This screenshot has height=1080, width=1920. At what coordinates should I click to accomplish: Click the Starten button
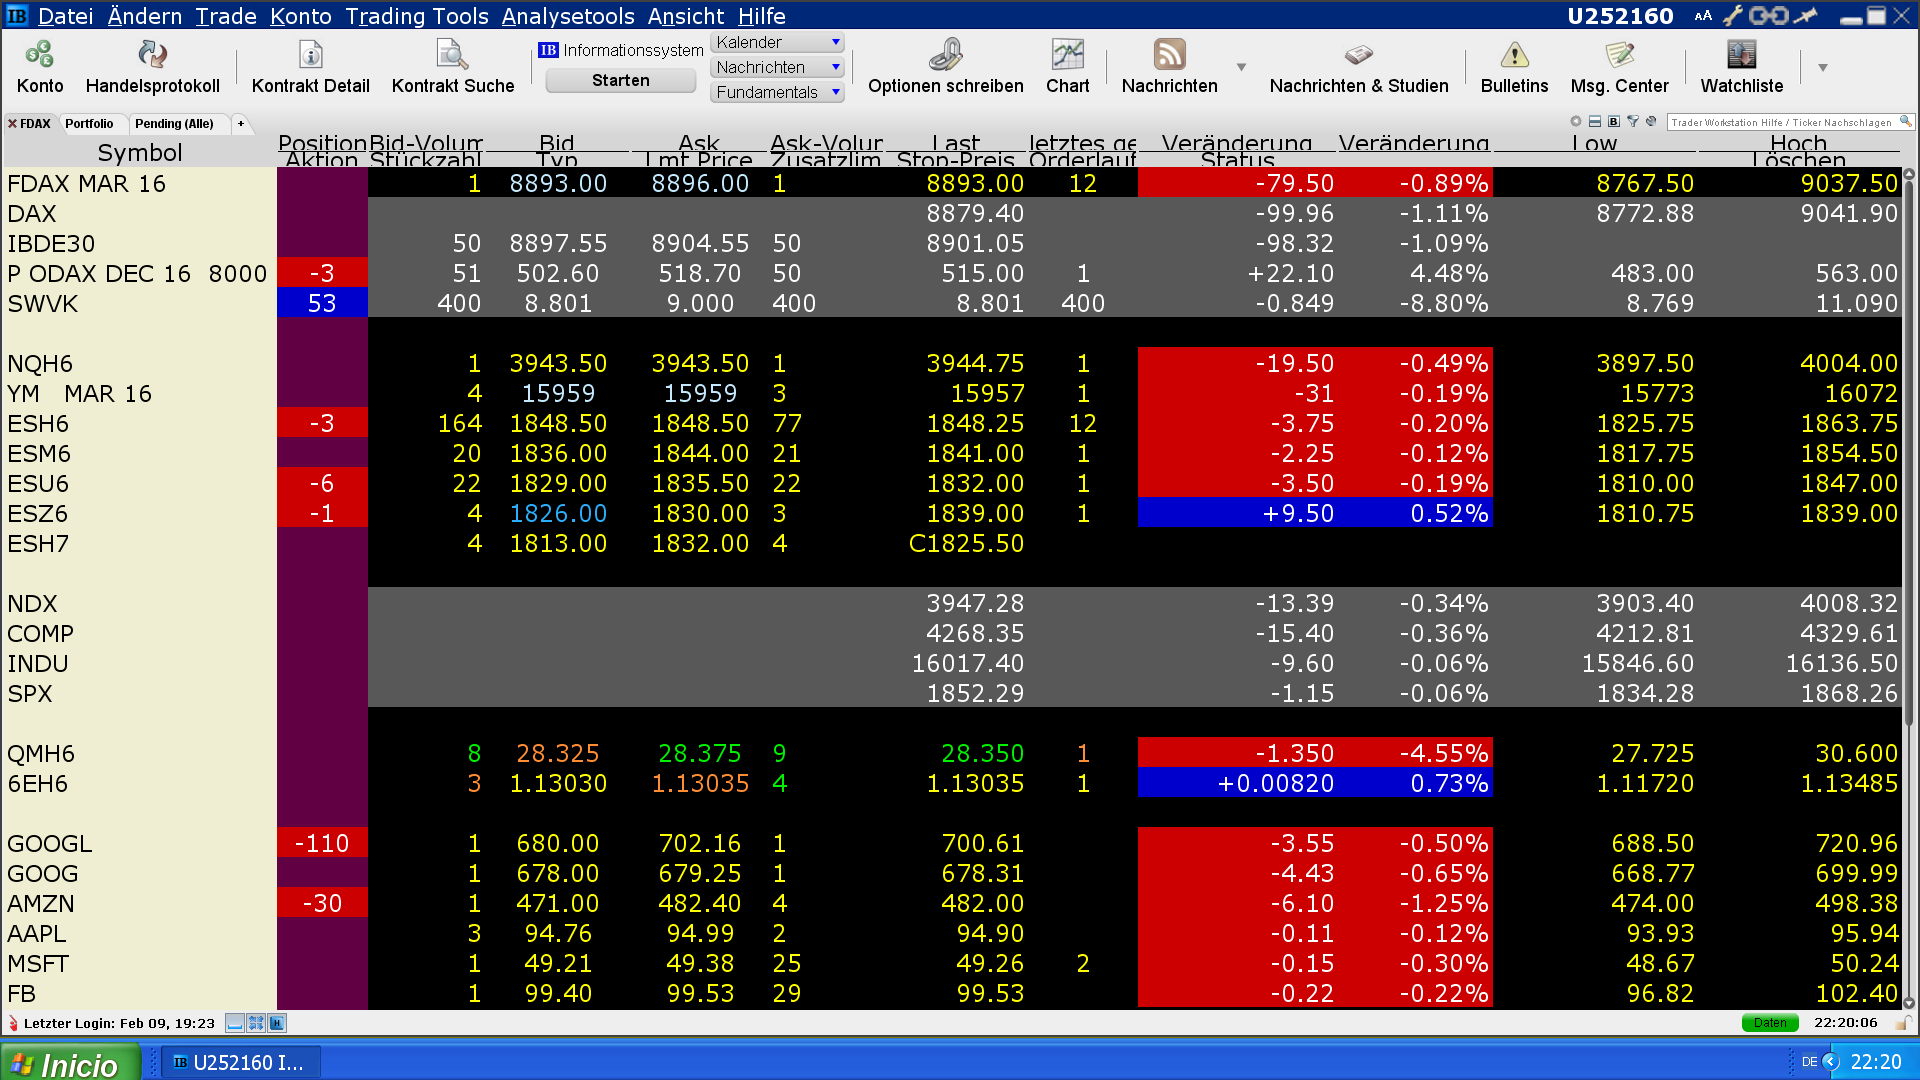(x=620, y=81)
